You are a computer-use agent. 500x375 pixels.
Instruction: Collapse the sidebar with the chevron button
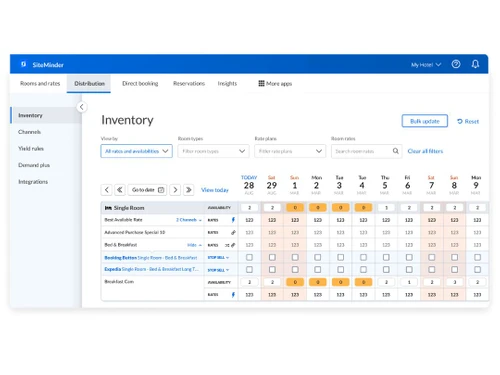click(x=82, y=107)
